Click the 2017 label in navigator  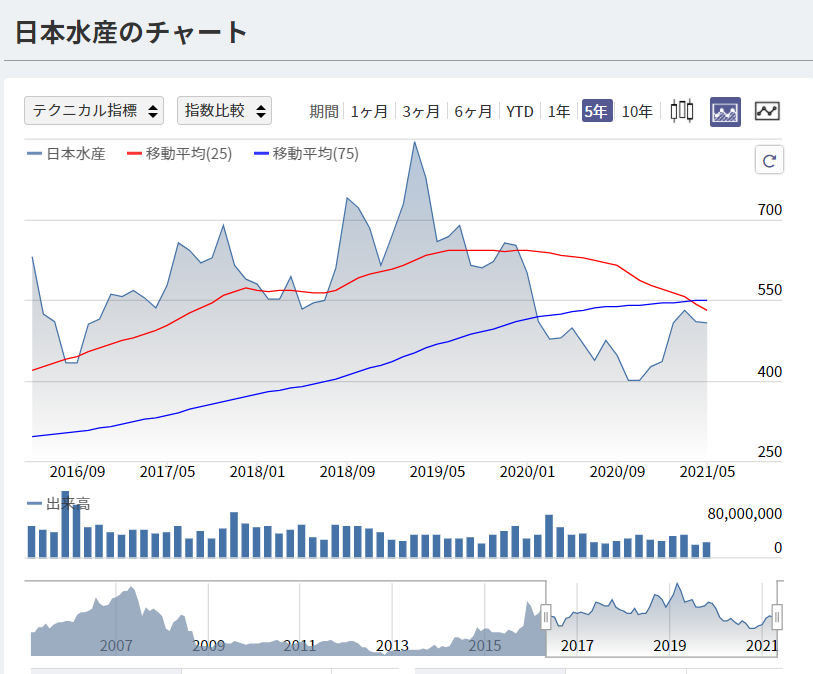[x=577, y=645]
